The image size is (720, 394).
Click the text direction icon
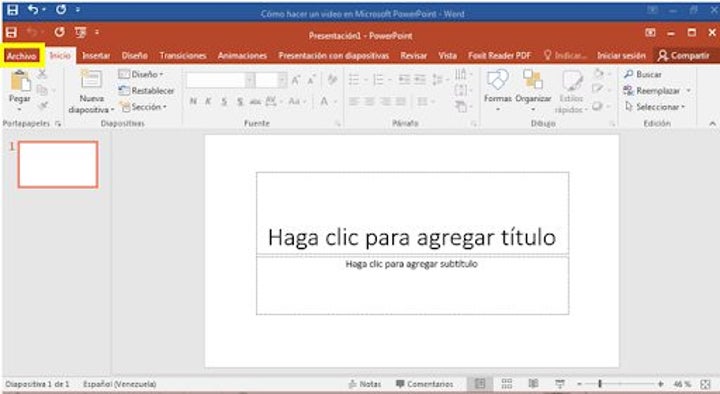(x=460, y=74)
